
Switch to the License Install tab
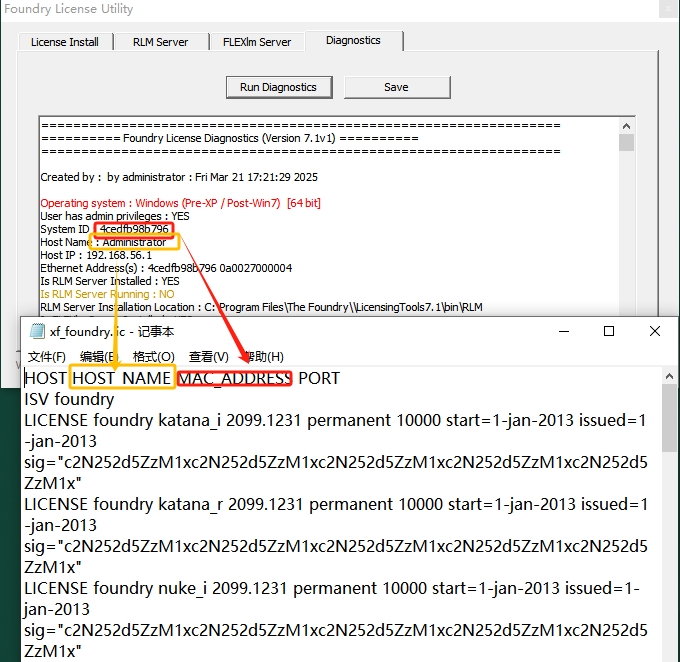tap(64, 42)
